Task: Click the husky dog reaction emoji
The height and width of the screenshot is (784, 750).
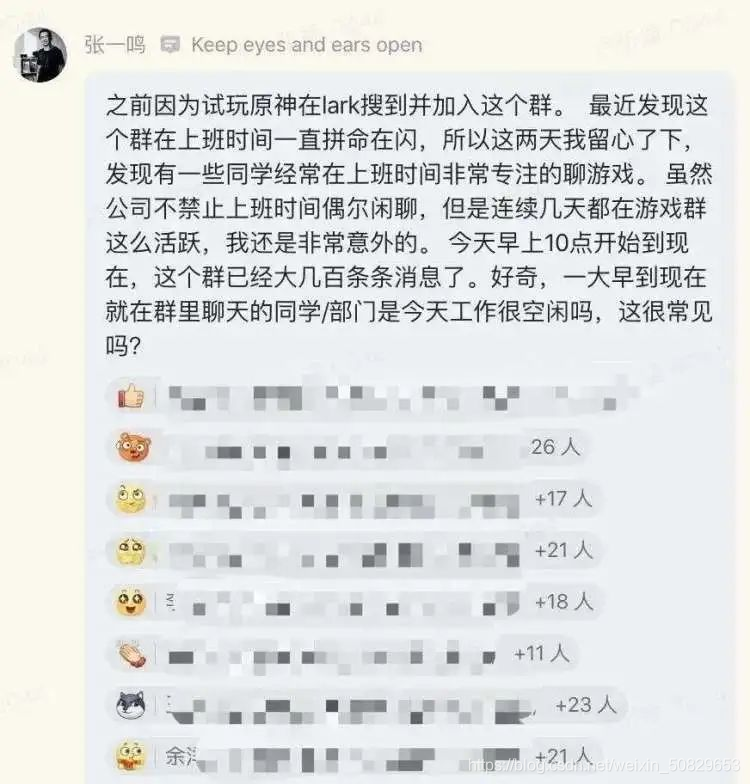Action: pos(132,706)
